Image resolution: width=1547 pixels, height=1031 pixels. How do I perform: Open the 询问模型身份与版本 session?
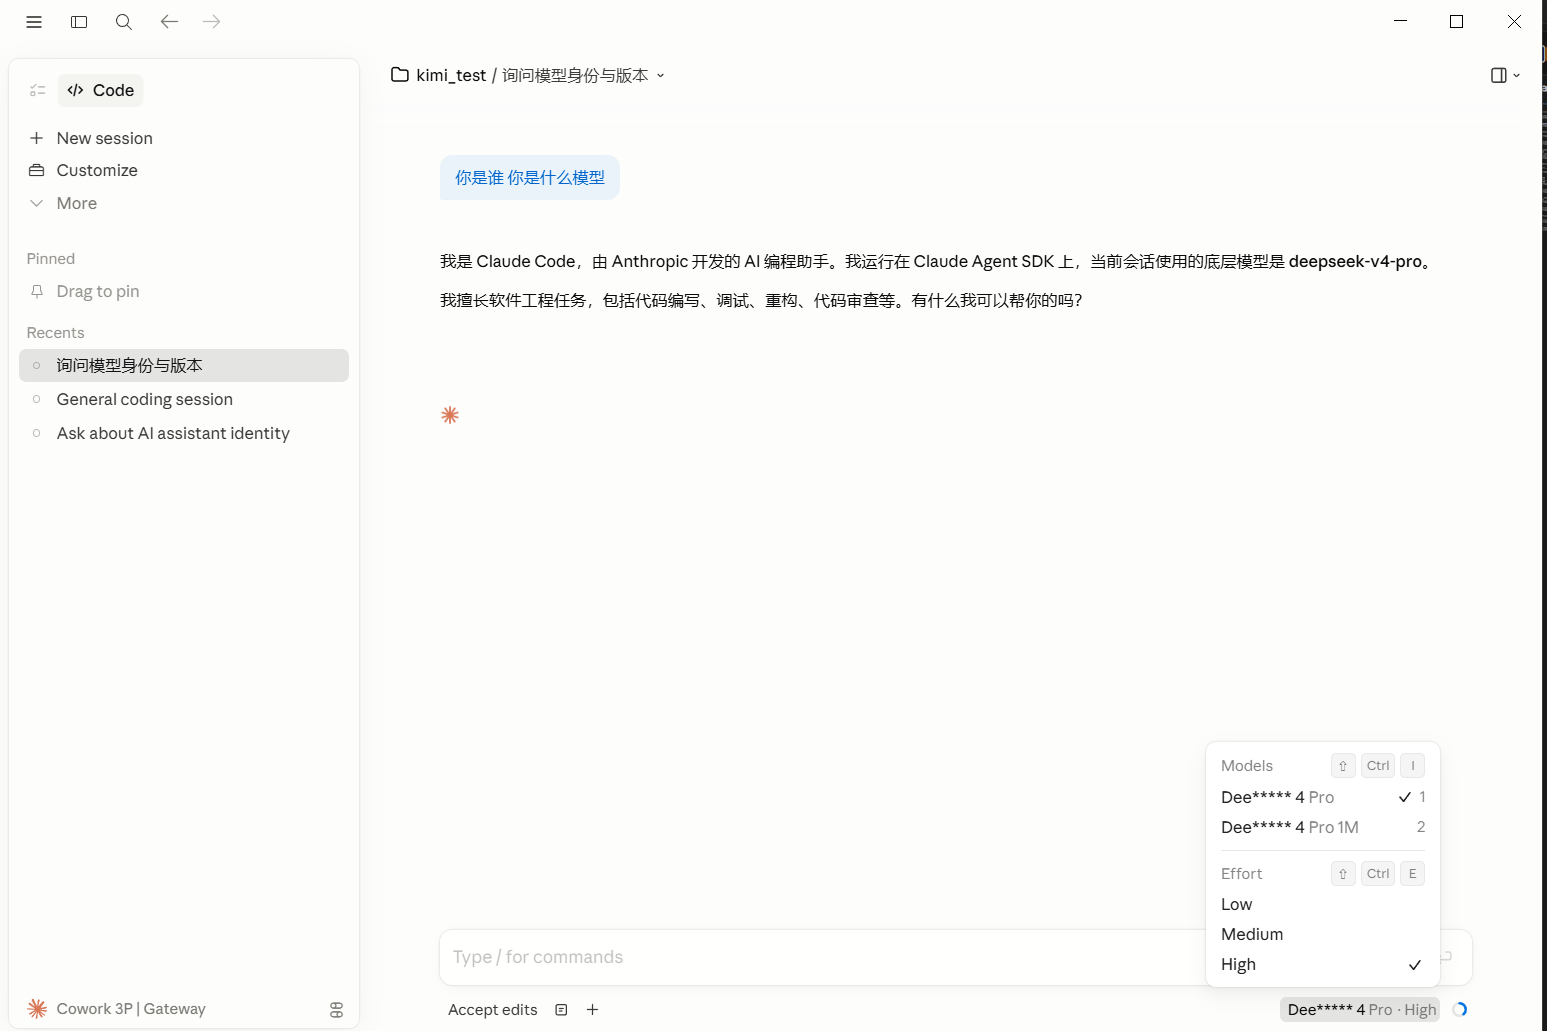[x=184, y=365]
